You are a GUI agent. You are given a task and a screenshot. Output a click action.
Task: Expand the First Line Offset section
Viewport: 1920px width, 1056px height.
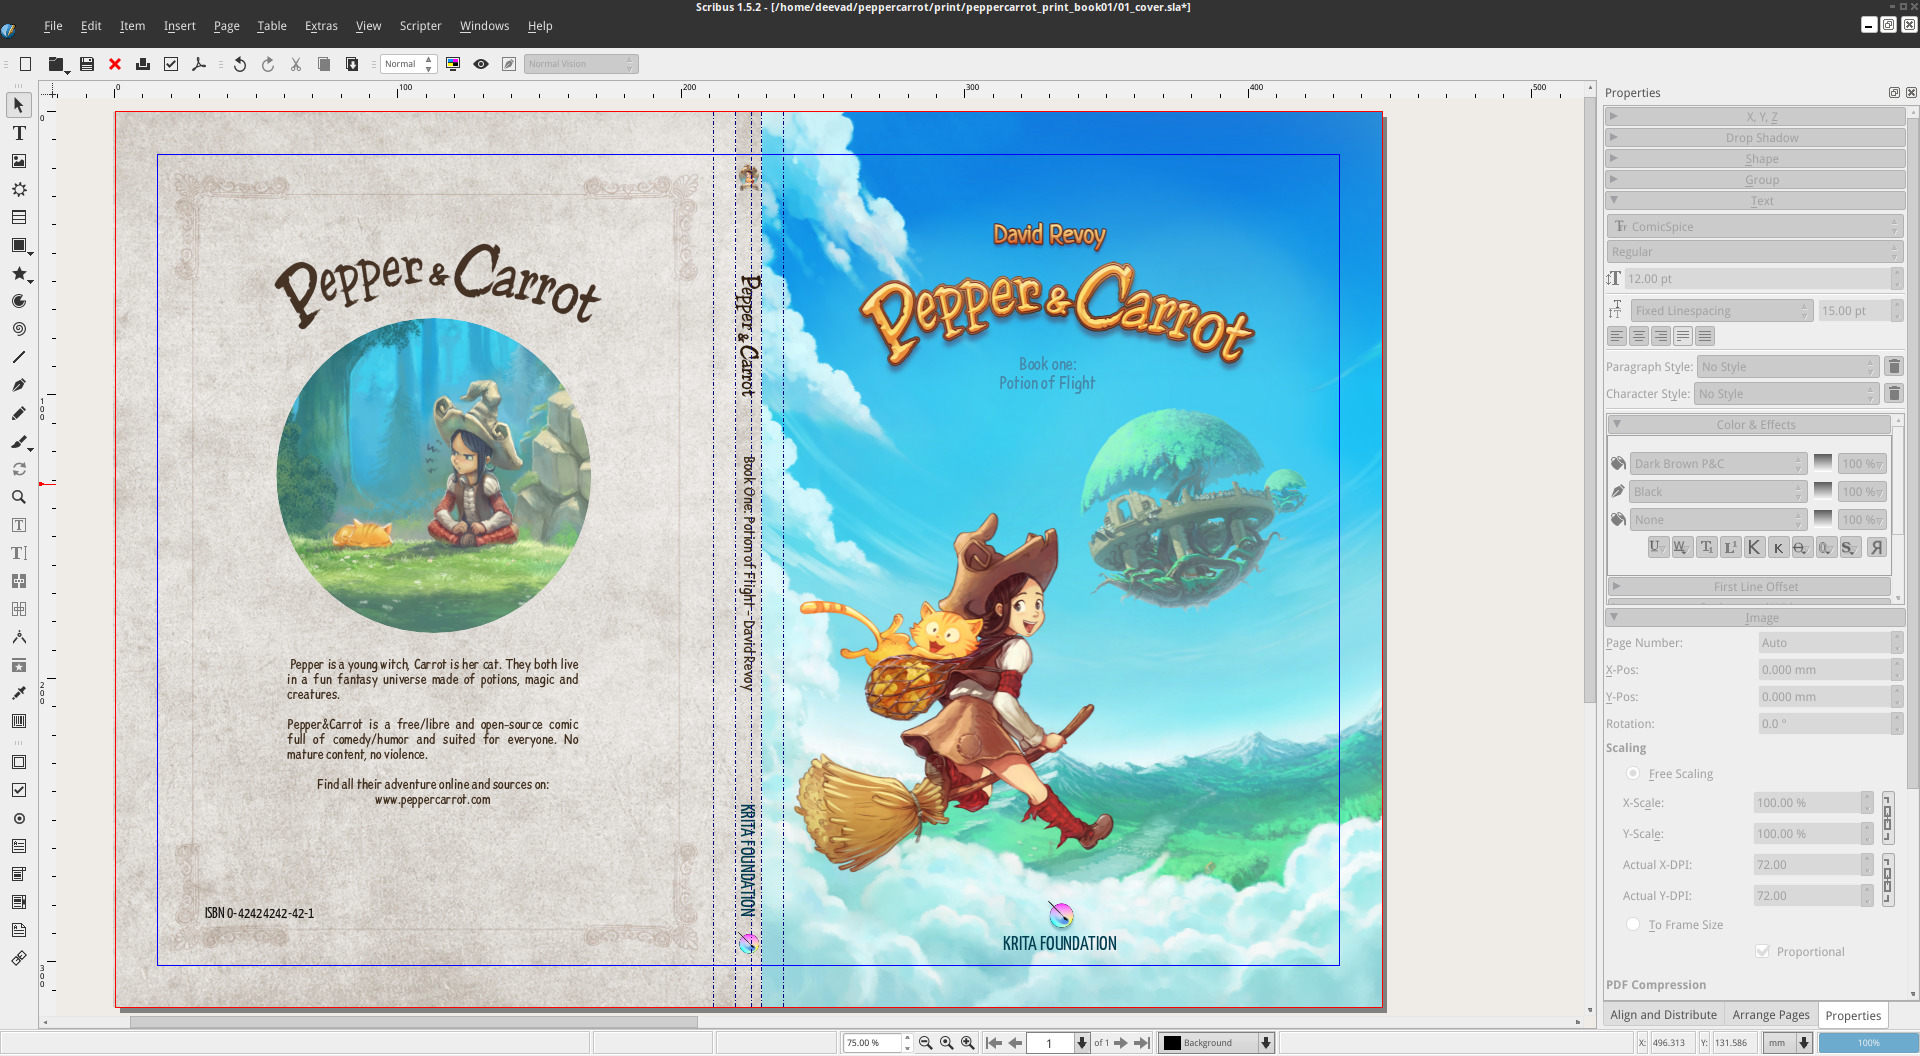coord(1749,587)
